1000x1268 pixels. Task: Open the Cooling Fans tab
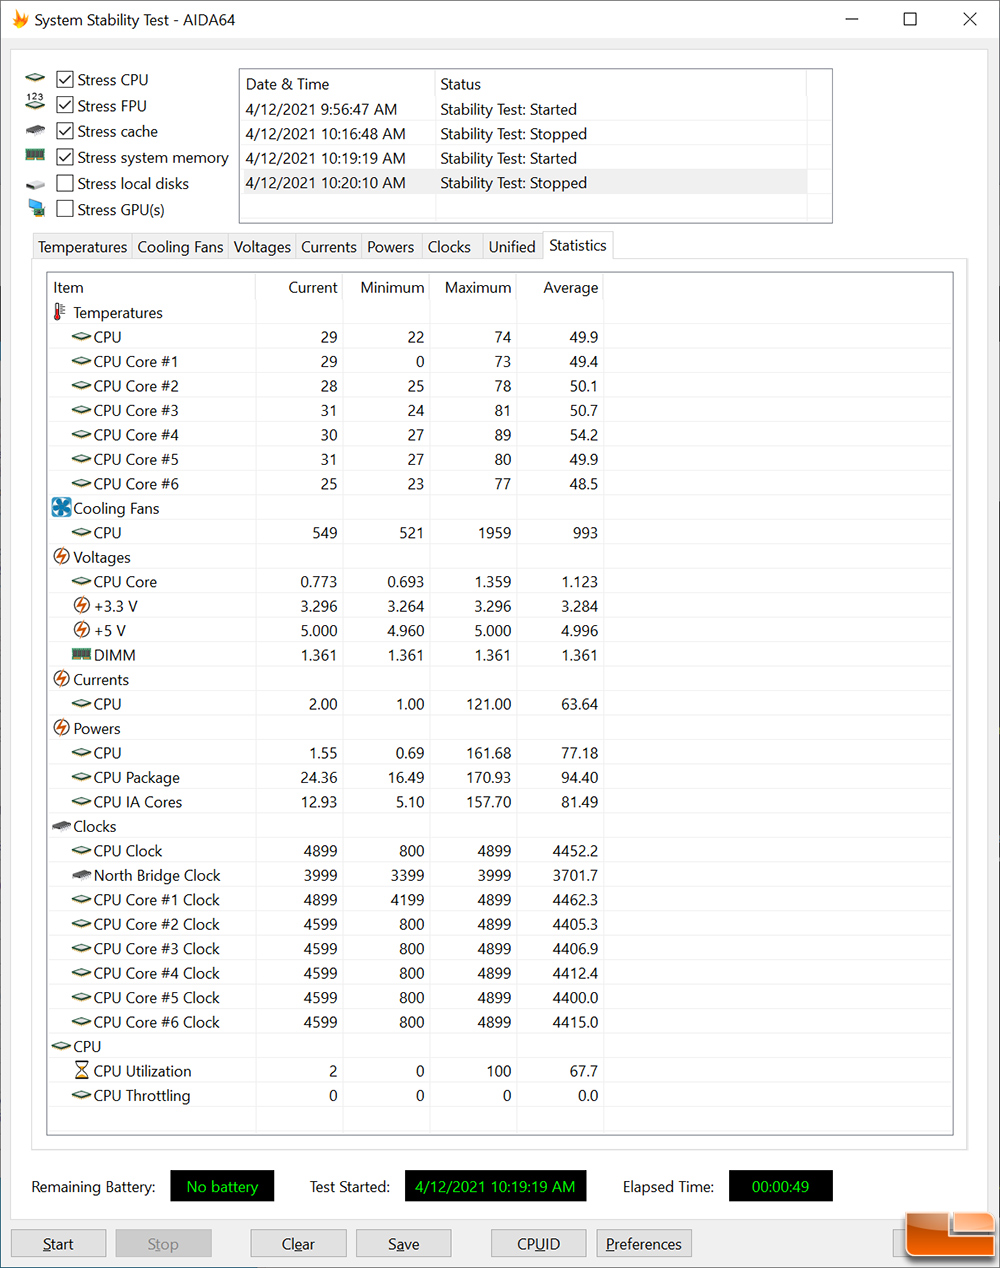click(180, 247)
